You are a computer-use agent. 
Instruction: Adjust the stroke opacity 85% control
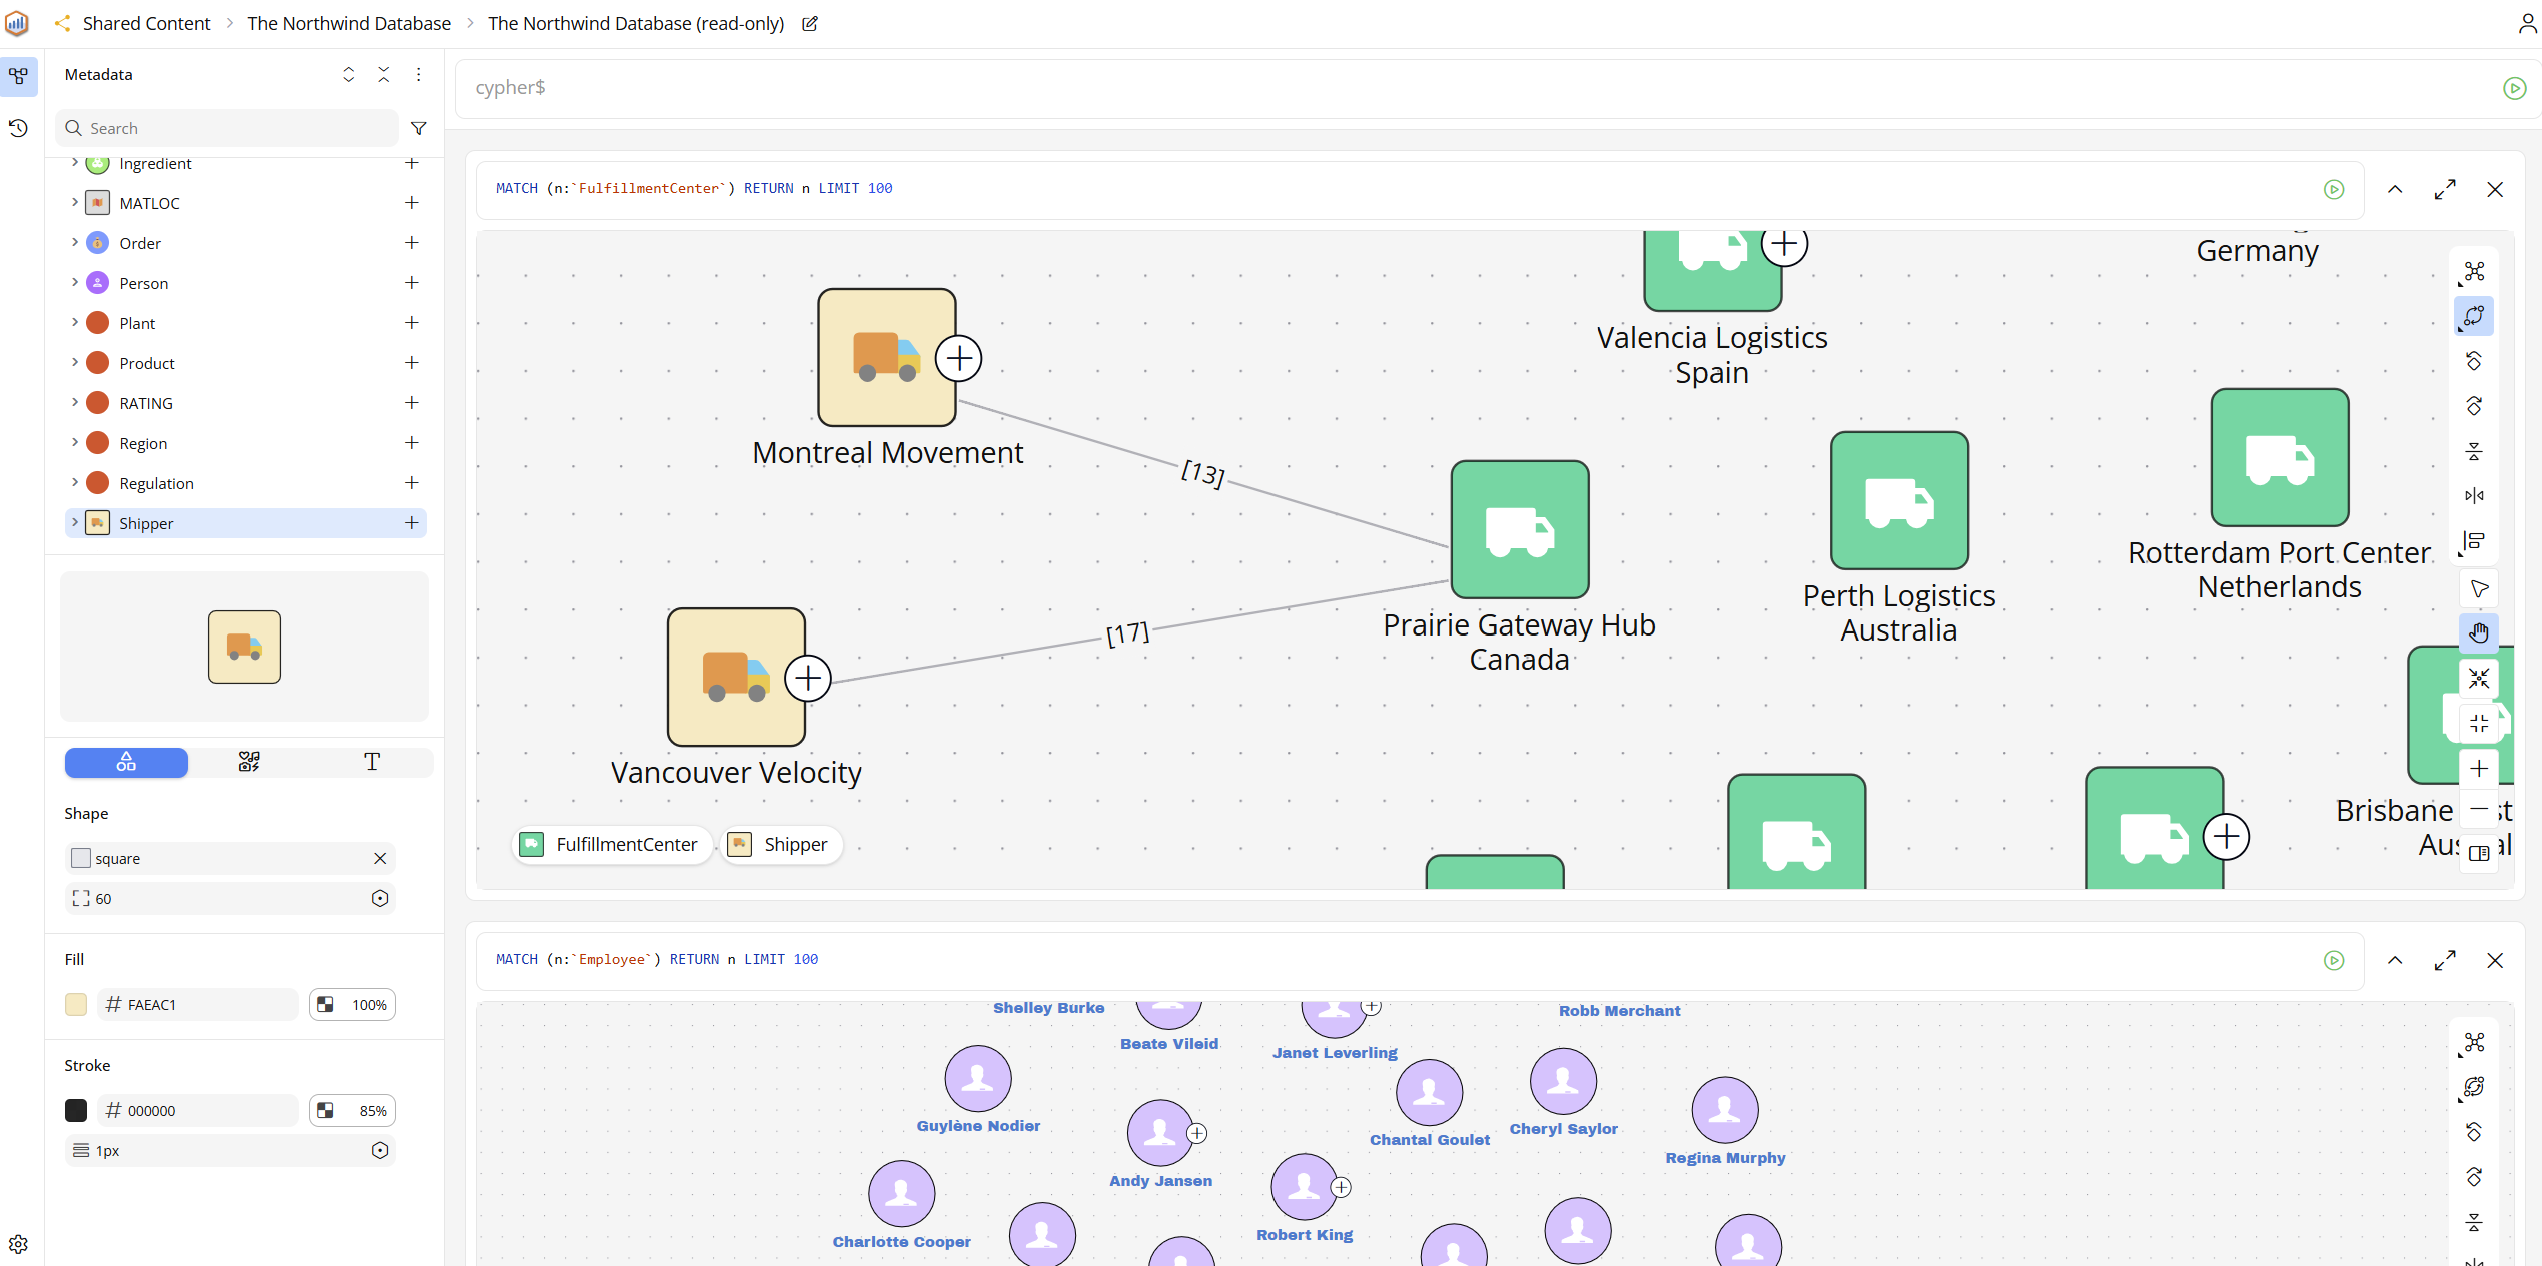pos(352,1110)
